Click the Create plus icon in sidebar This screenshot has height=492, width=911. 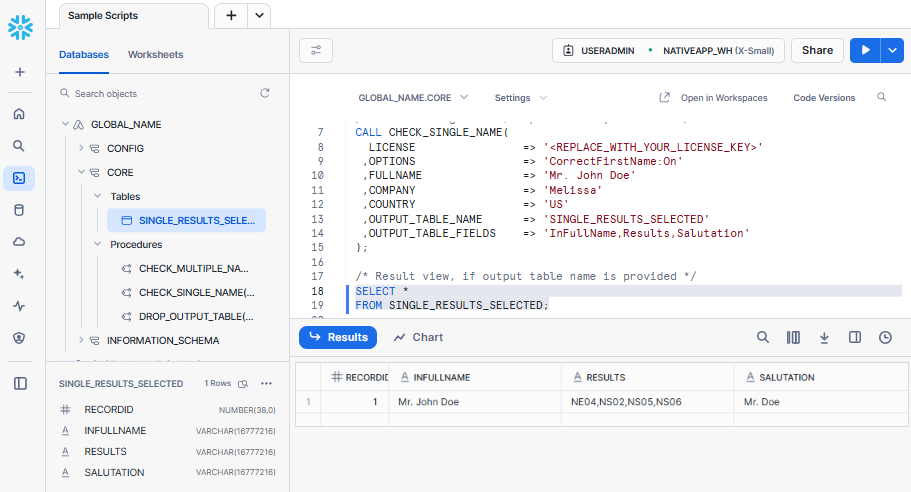tap(20, 72)
